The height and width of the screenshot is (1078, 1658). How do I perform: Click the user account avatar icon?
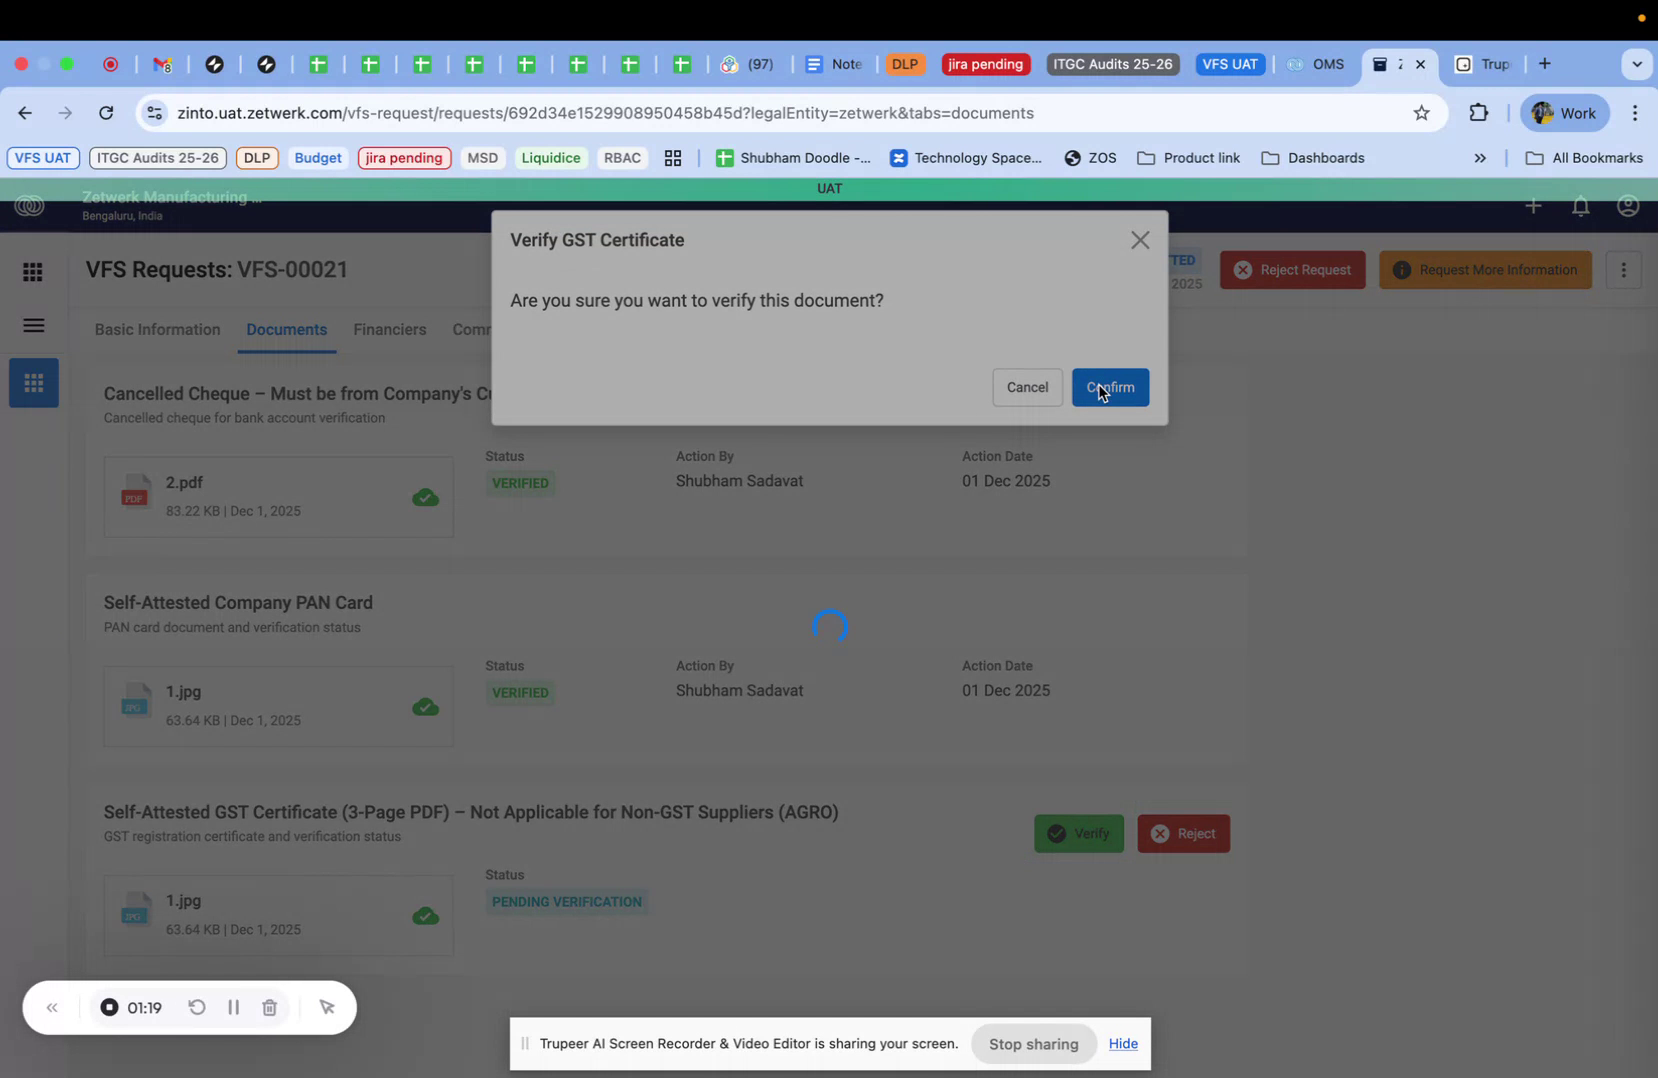pos(1627,206)
